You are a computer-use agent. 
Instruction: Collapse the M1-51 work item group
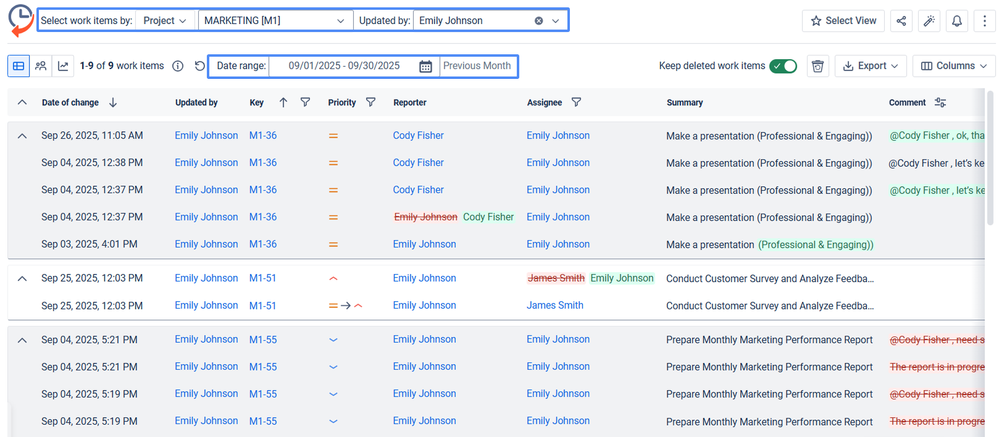pyautogui.click(x=22, y=278)
